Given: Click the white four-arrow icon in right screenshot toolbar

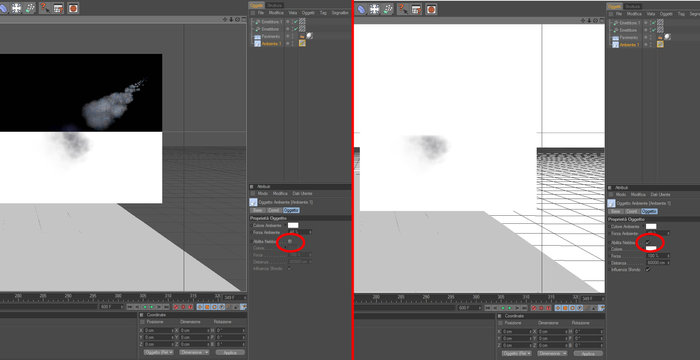Looking at the screenshot, I should (375, 9).
